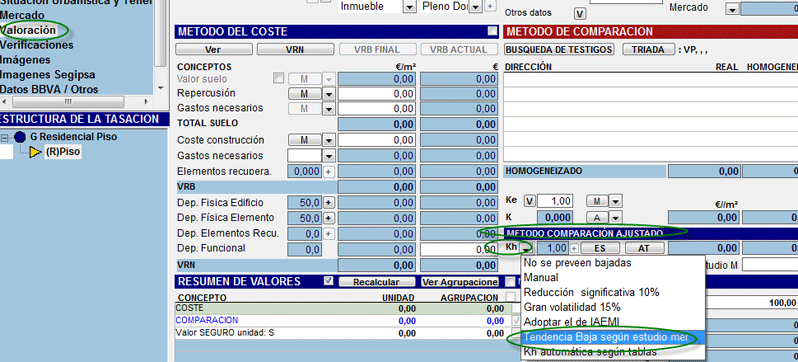
Task: Click the Repercusión €/m² input field
Action: tap(377, 94)
